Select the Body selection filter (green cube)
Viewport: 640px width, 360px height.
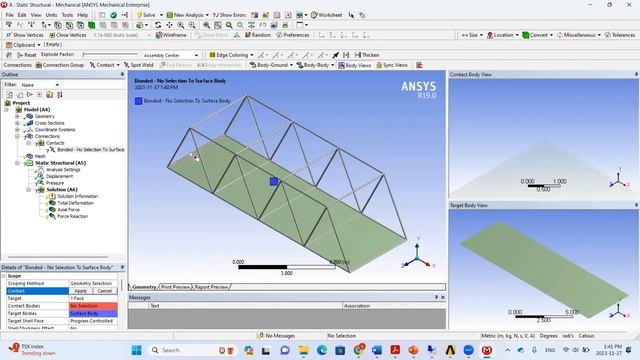click(91, 25)
